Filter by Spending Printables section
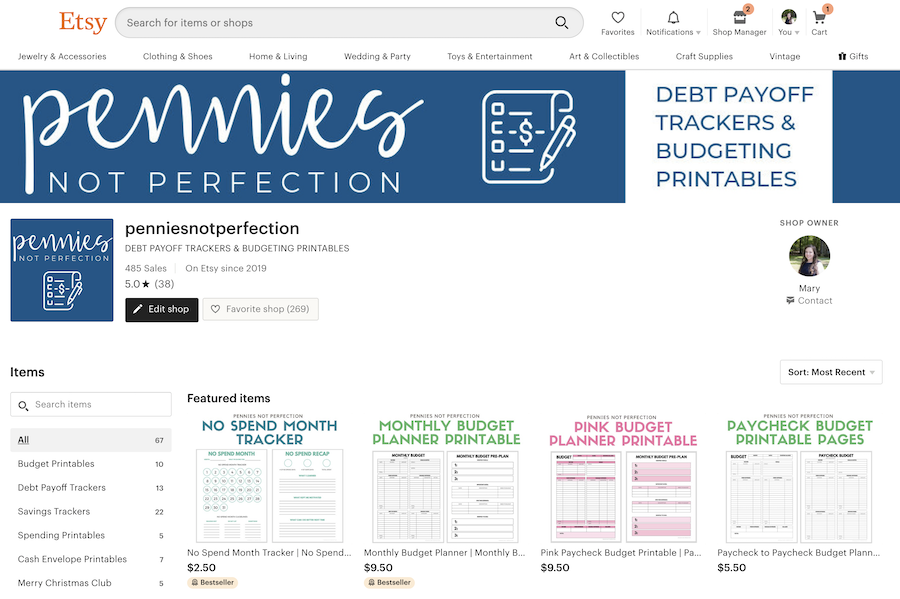This screenshot has width=900, height=599. [91, 535]
